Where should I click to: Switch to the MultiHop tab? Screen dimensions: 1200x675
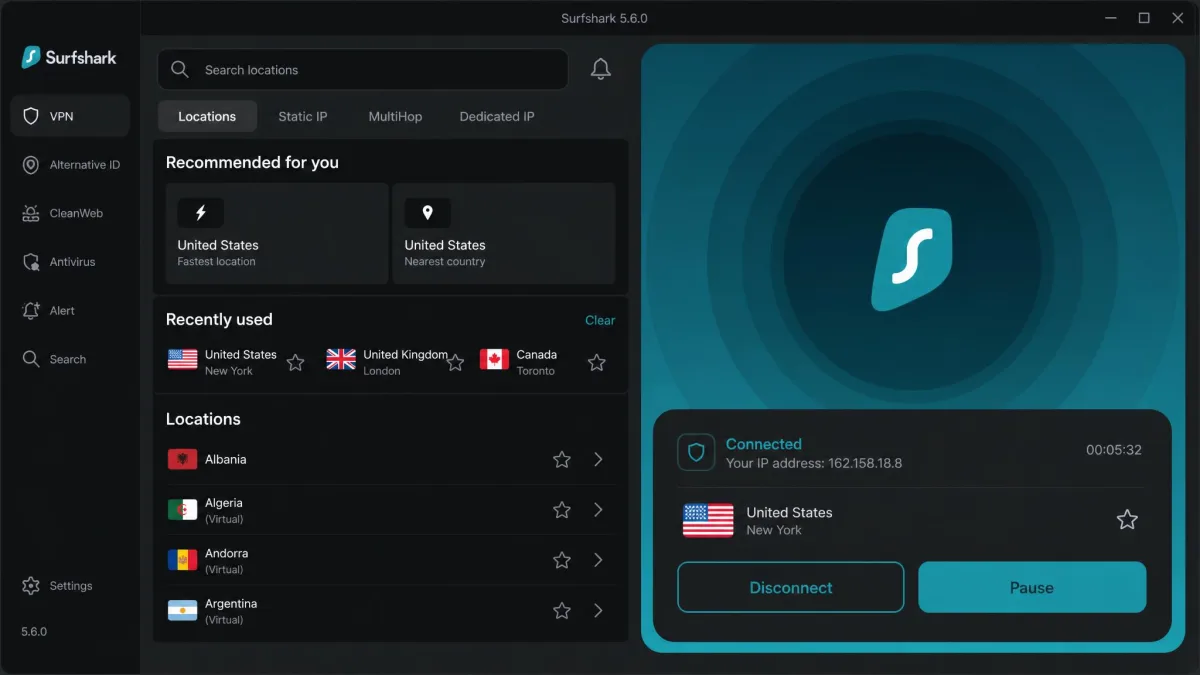[395, 116]
